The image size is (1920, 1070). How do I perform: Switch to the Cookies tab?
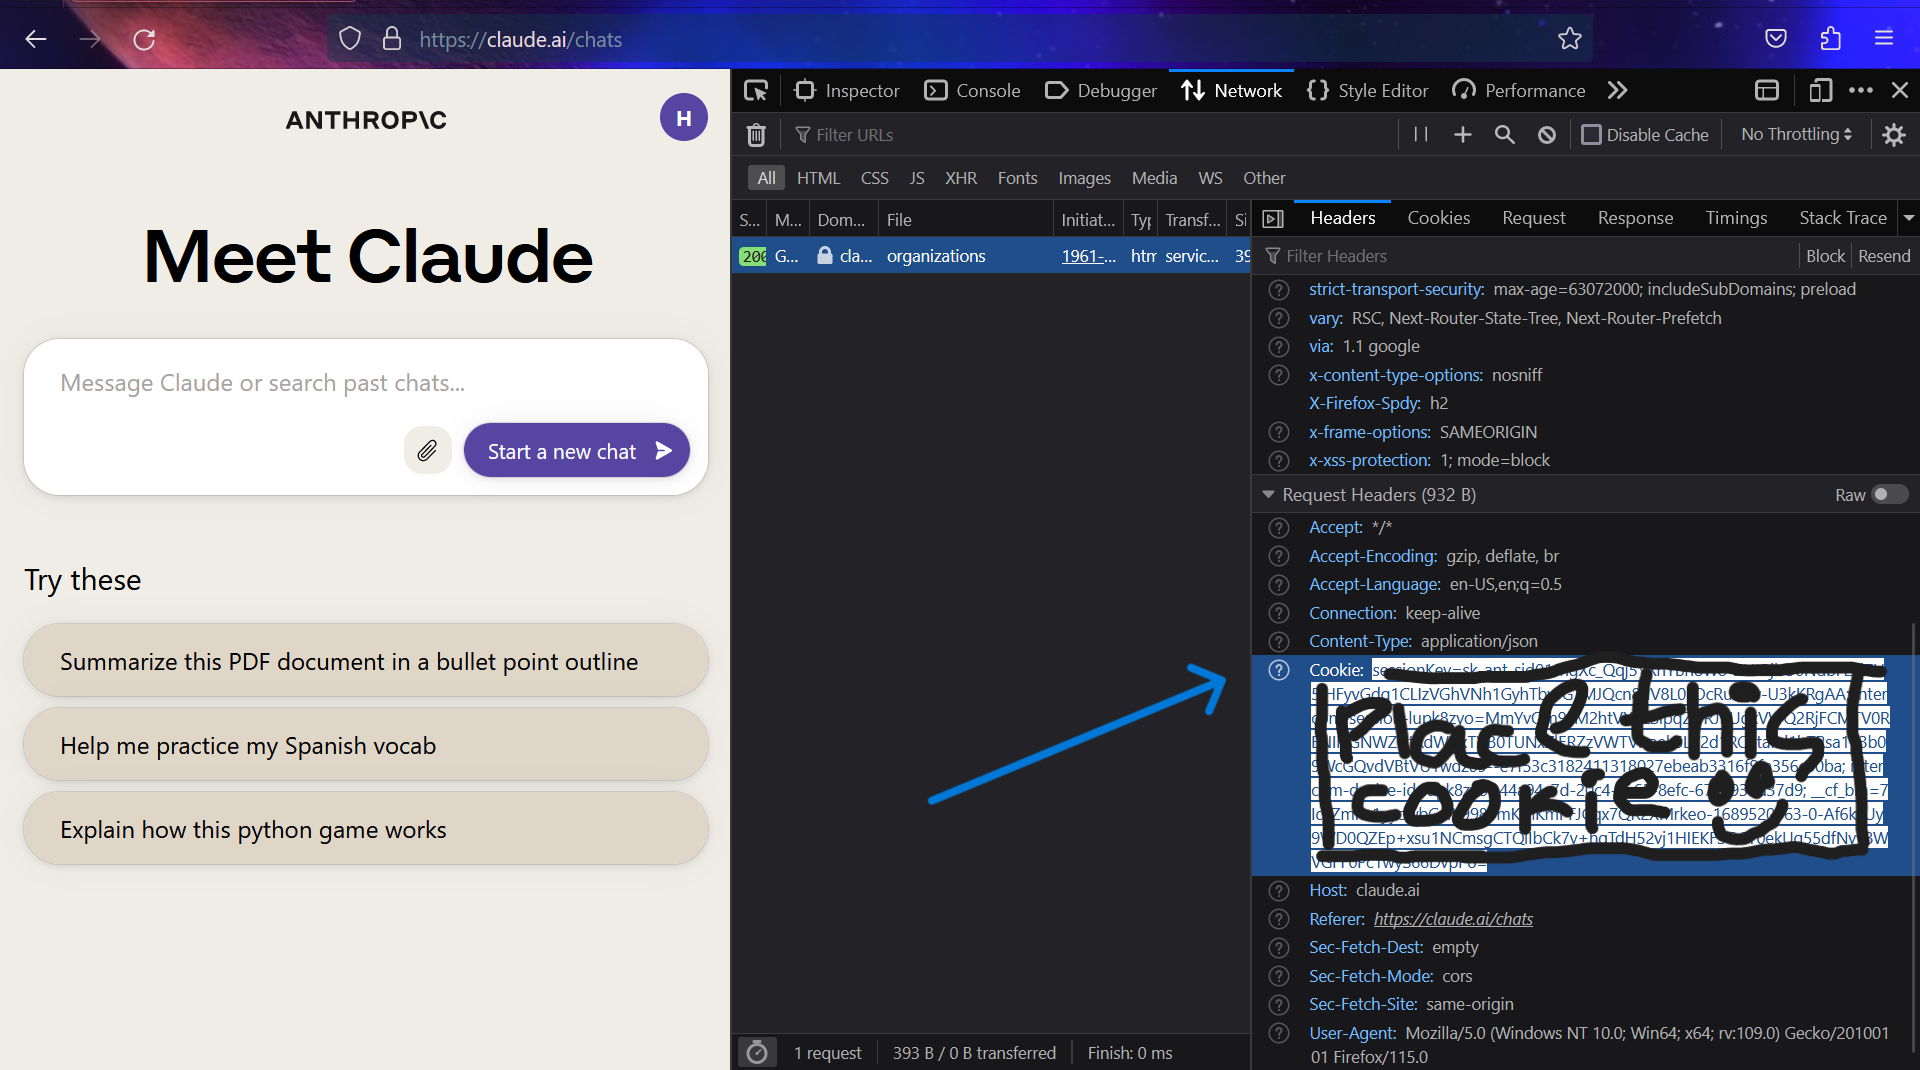1438,217
